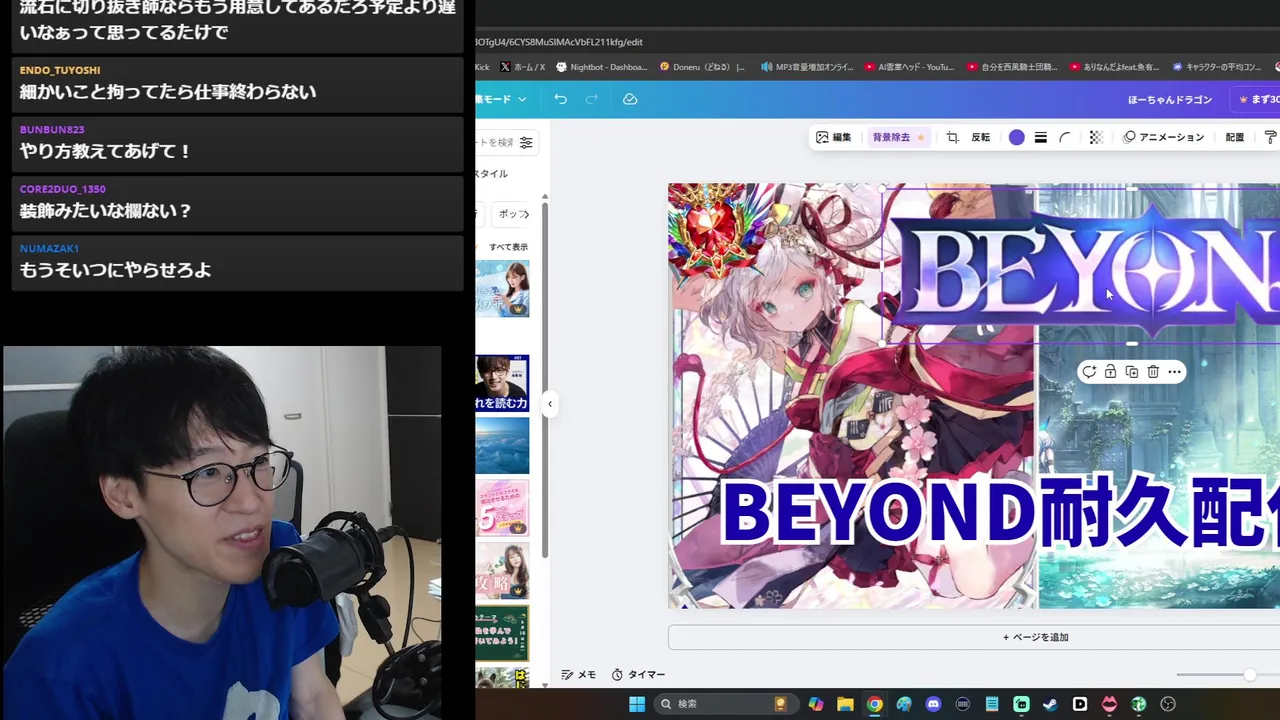Open the メモ notes panel

click(x=579, y=675)
